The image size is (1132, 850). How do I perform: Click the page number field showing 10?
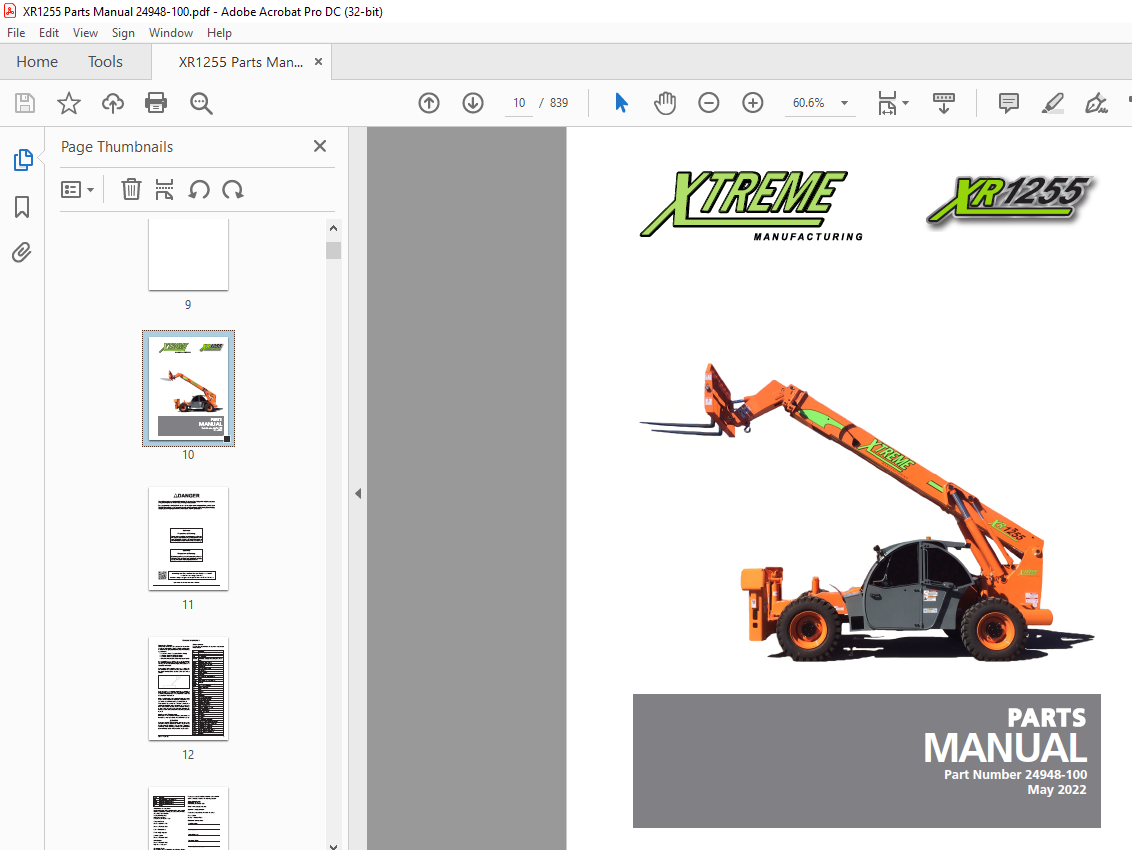click(x=519, y=103)
